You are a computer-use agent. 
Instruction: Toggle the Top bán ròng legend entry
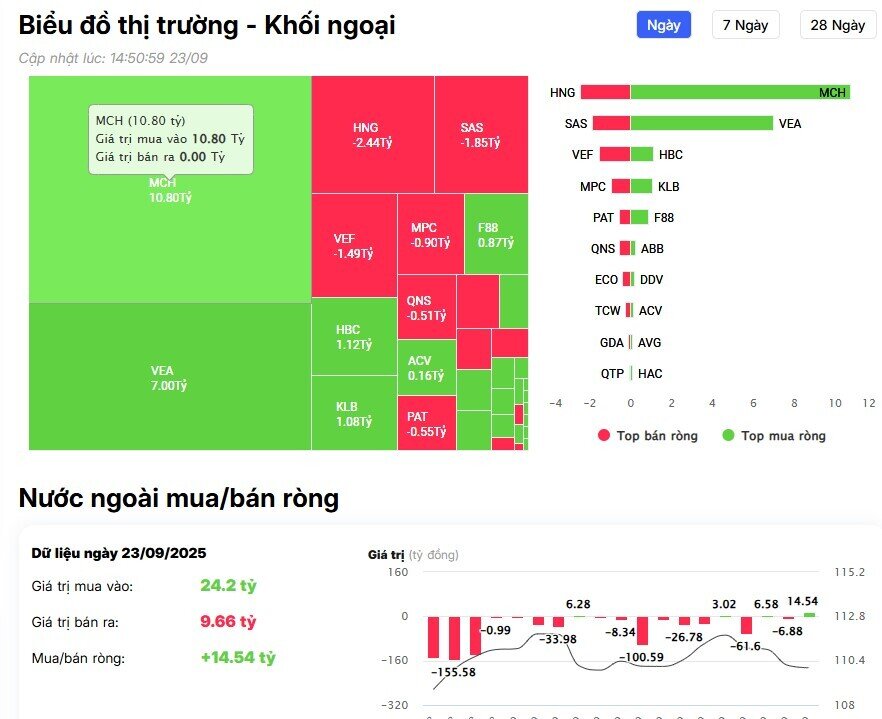coord(645,436)
